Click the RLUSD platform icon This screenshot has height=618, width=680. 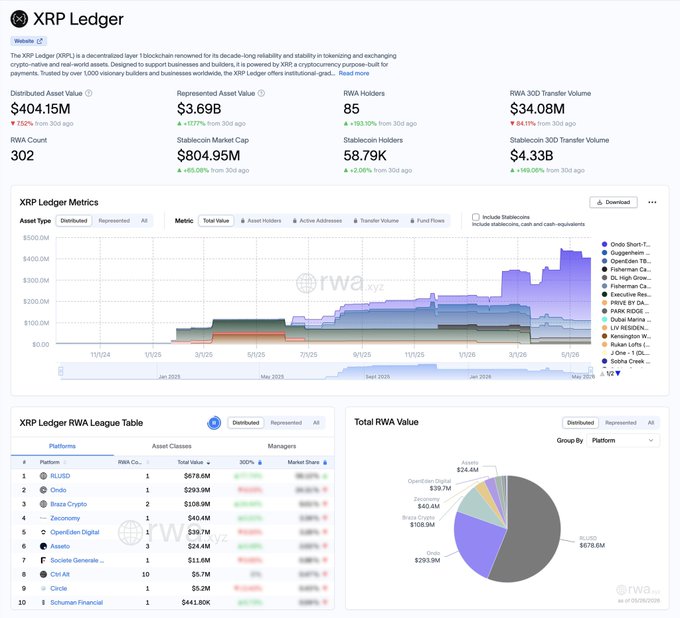click(x=43, y=476)
